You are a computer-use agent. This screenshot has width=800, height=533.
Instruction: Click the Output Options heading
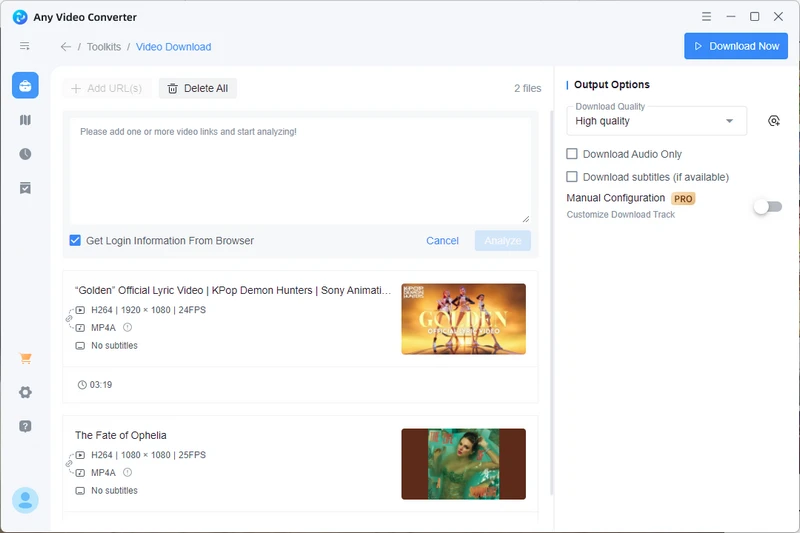tap(612, 85)
